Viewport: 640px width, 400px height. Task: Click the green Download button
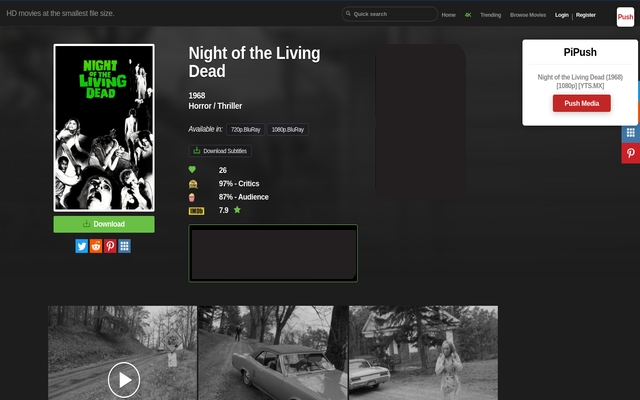click(104, 224)
